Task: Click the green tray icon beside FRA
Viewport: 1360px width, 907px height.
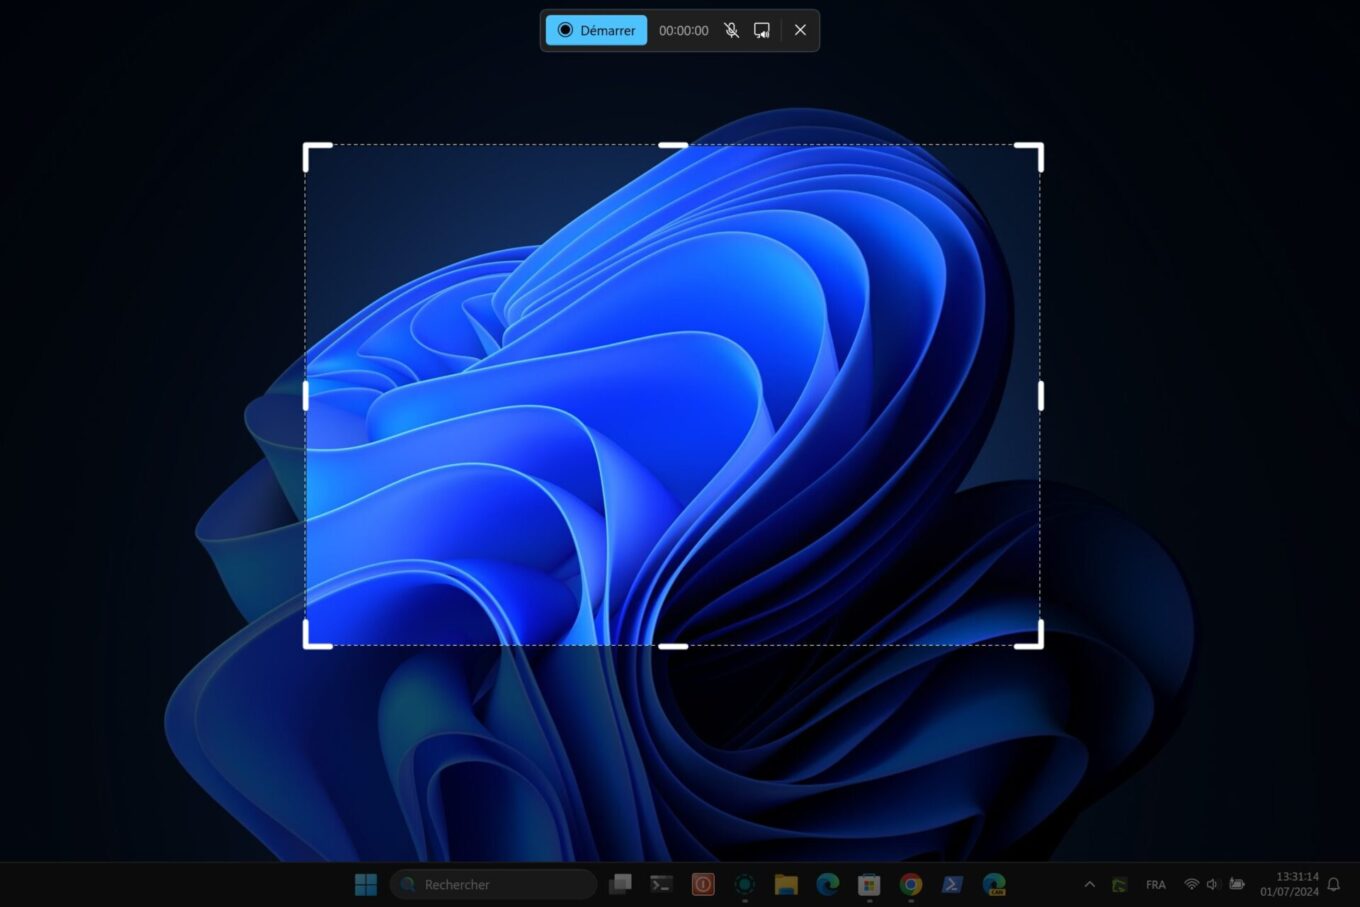Action: (1120, 884)
